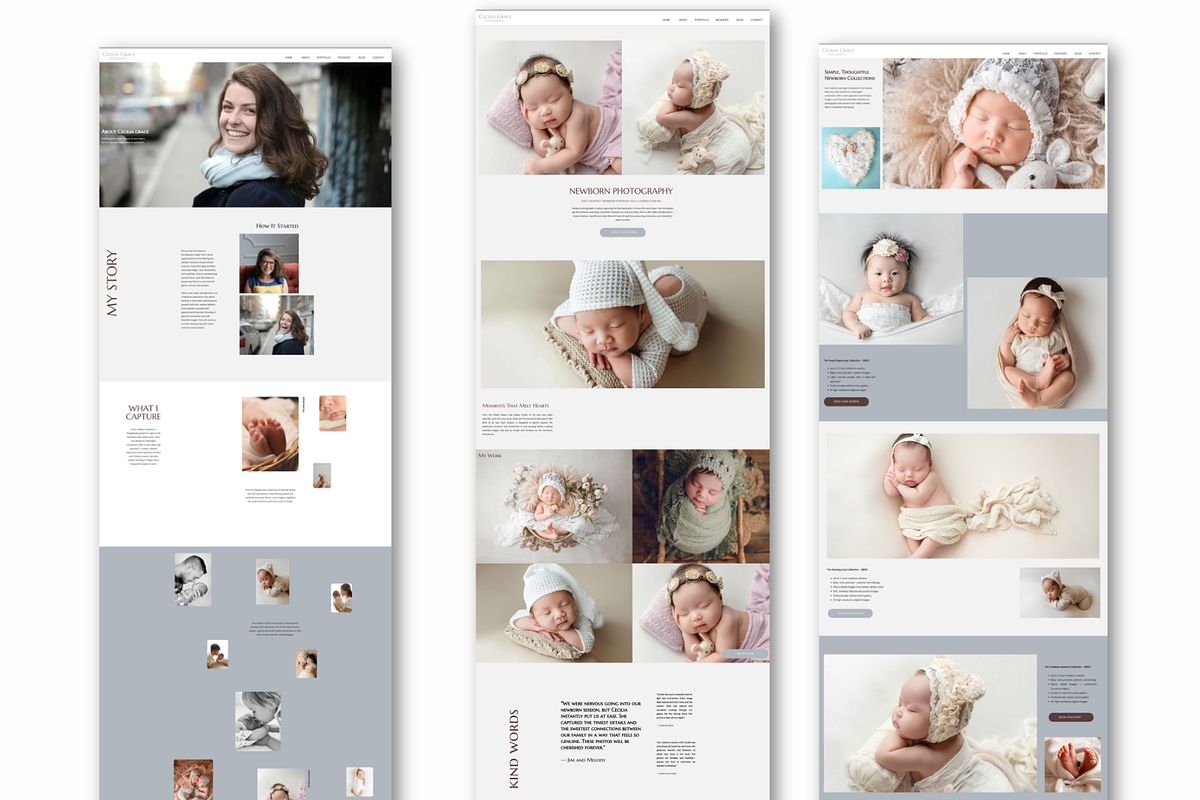Click the smiling woman hero photo
Viewport: 1200px width, 800px height.
click(x=245, y=135)
